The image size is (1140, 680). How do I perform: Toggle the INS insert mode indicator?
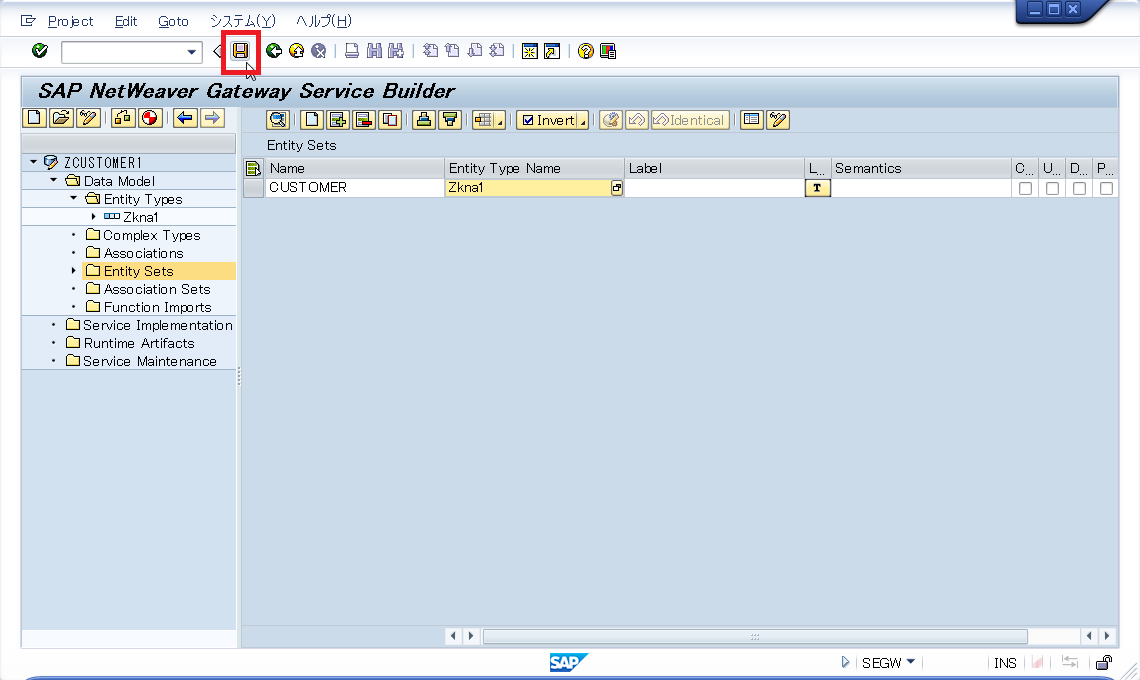pyautogui.click(x=1005, y=663)
